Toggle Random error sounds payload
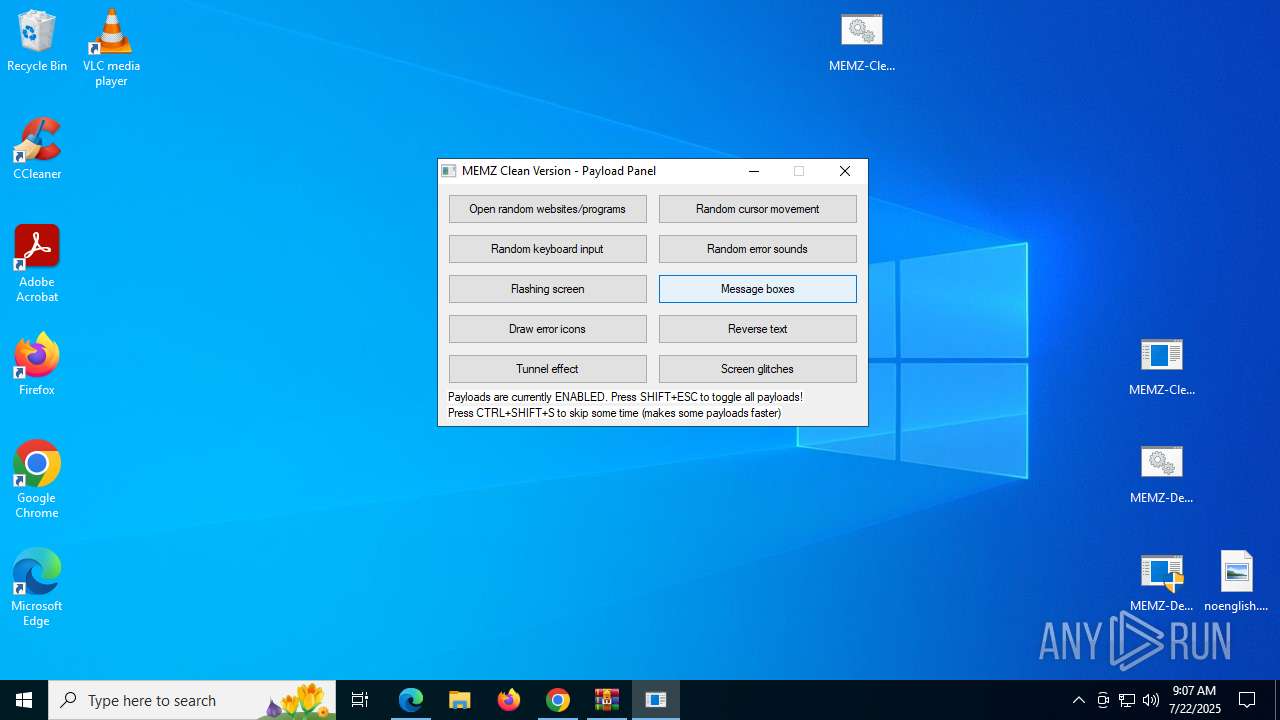The image size is (1280, 720). point(758,249)
